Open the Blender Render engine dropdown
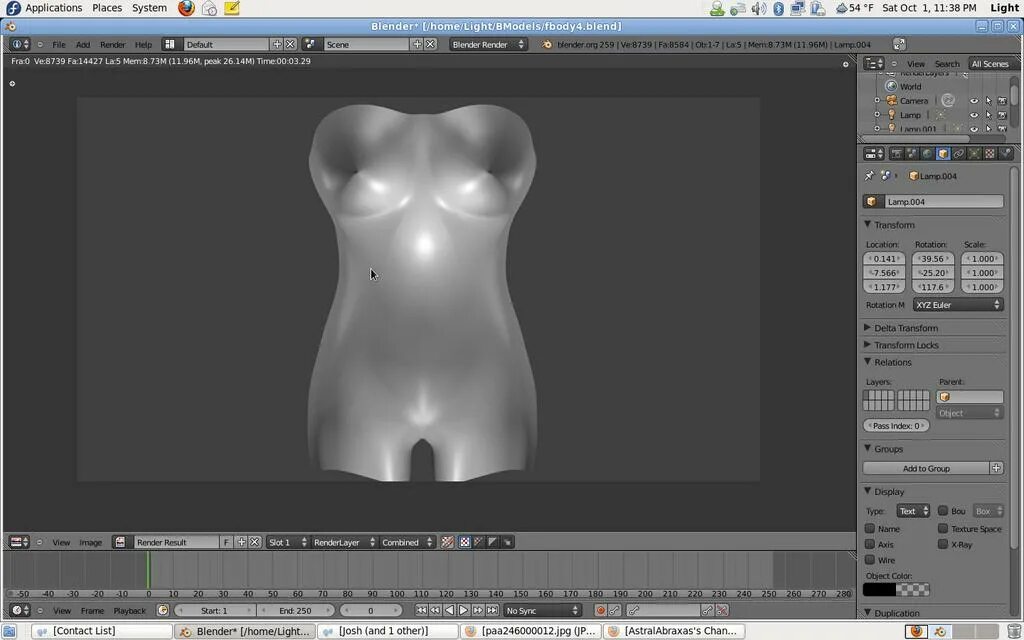The image size is (1024, 640). tap(488, 44)
